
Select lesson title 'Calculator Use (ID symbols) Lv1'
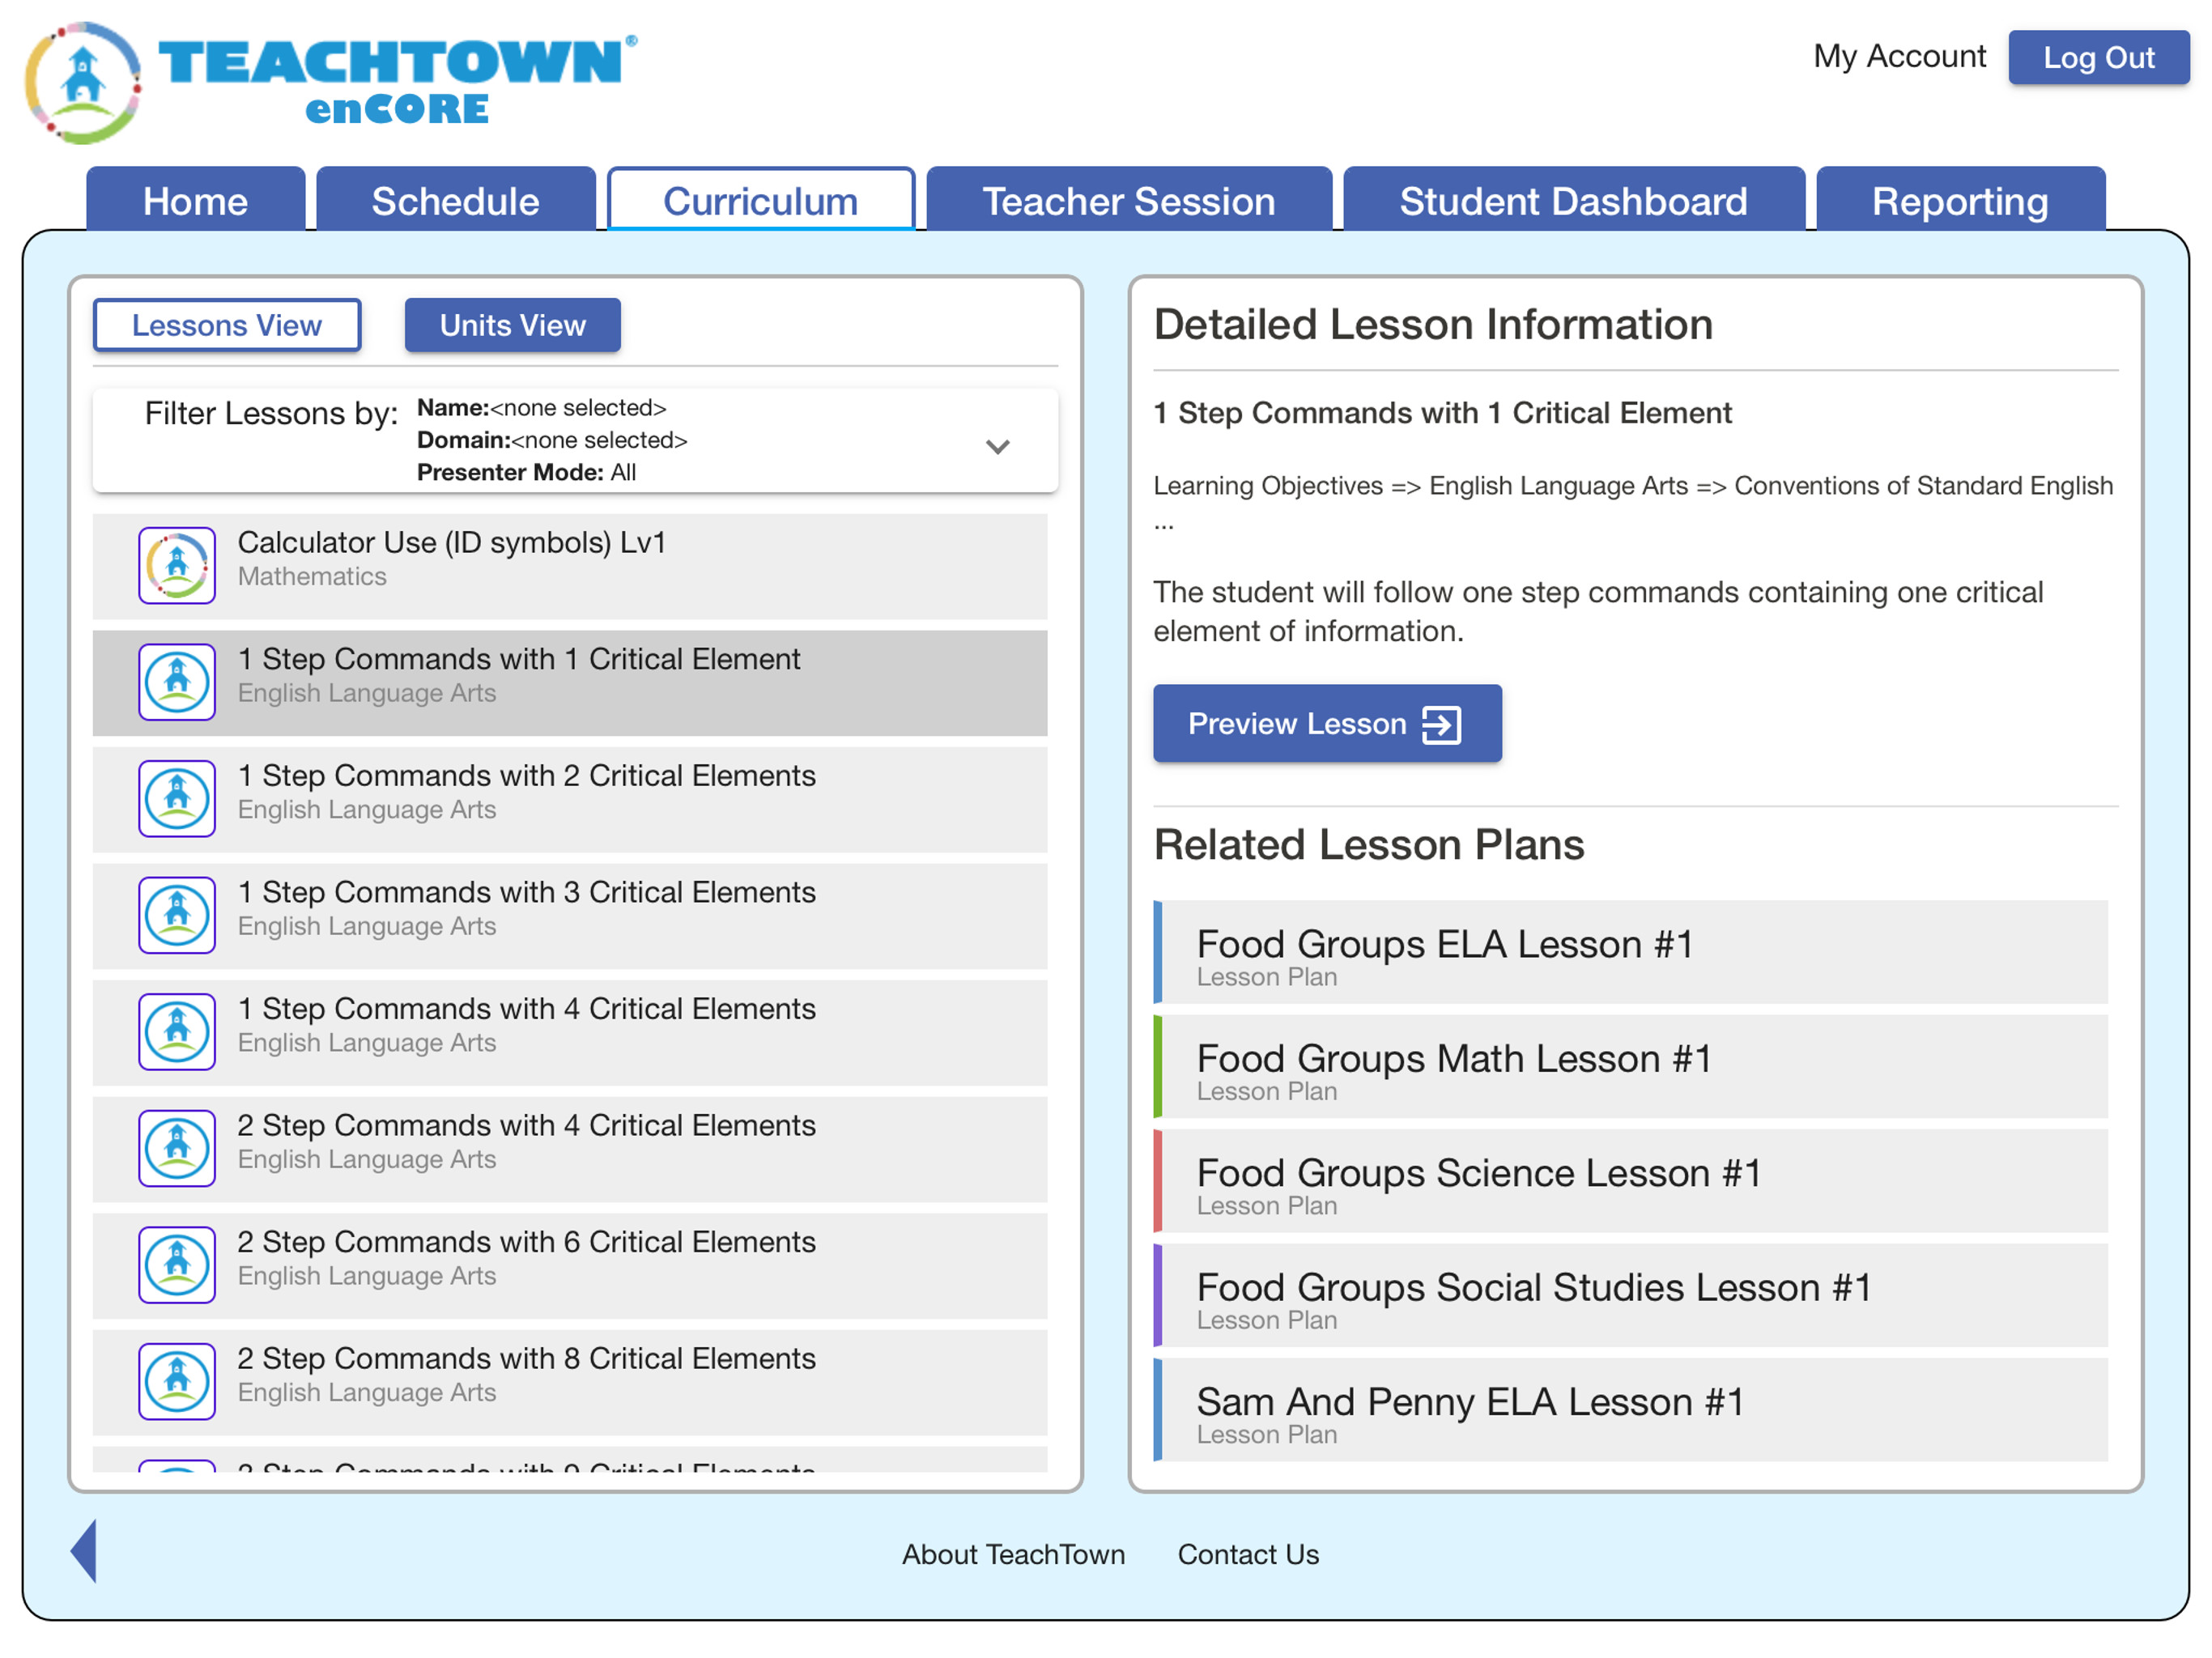point(452,543)
